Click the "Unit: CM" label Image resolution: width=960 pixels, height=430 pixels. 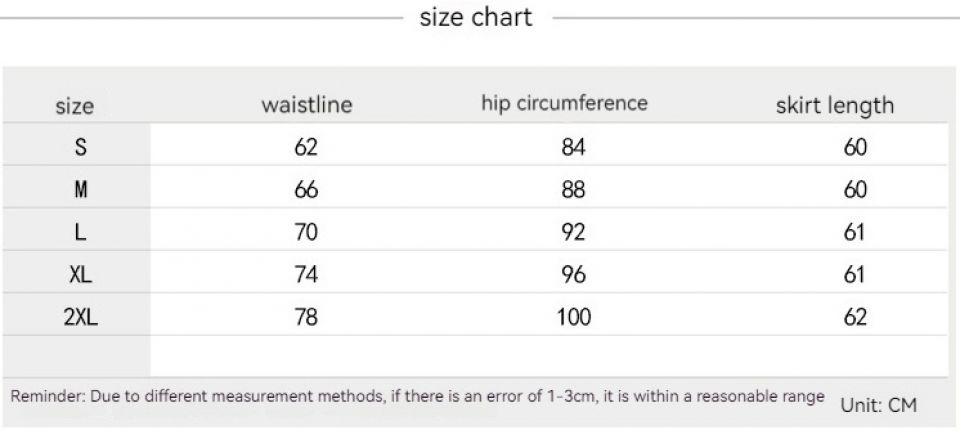click(878, 405)
